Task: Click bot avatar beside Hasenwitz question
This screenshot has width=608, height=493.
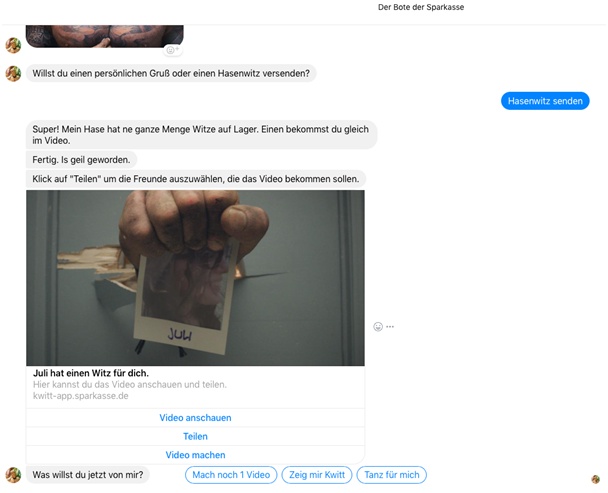Action: click(13, 74)
